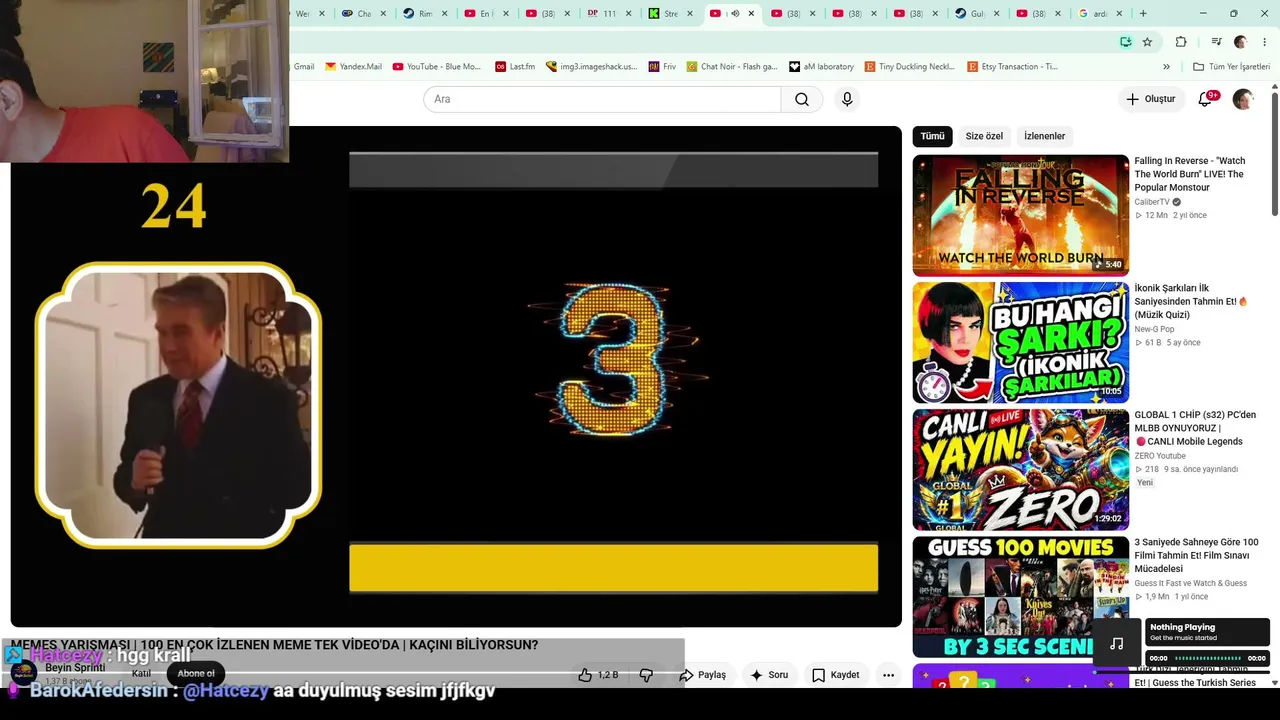The height and width of the screenshot is (720, 1280).
Task: Open the Tüm Yer İşaretleri bookmarks folder
Action: tap(1231, 67)
